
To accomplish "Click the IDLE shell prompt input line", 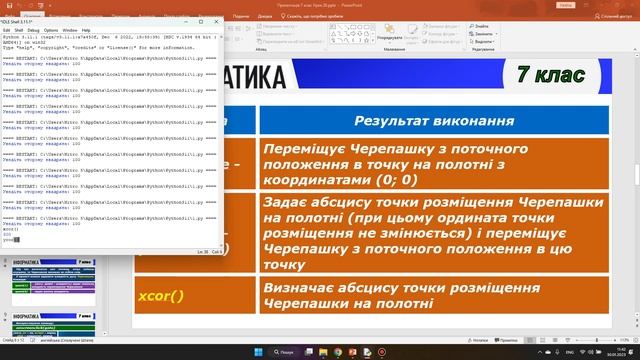I will (110, 240).
